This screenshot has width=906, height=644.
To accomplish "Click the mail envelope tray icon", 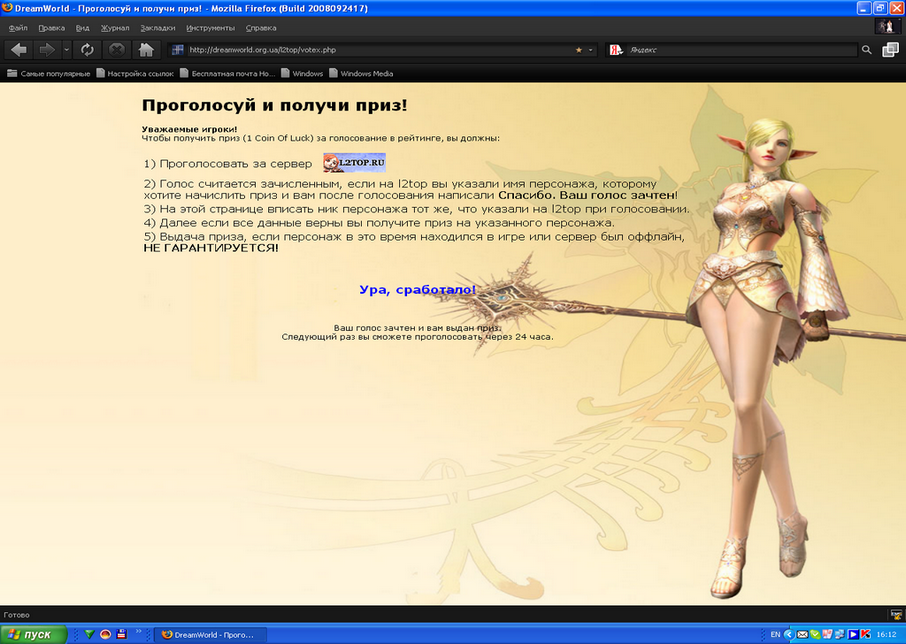I will click(x=803, y=635).
